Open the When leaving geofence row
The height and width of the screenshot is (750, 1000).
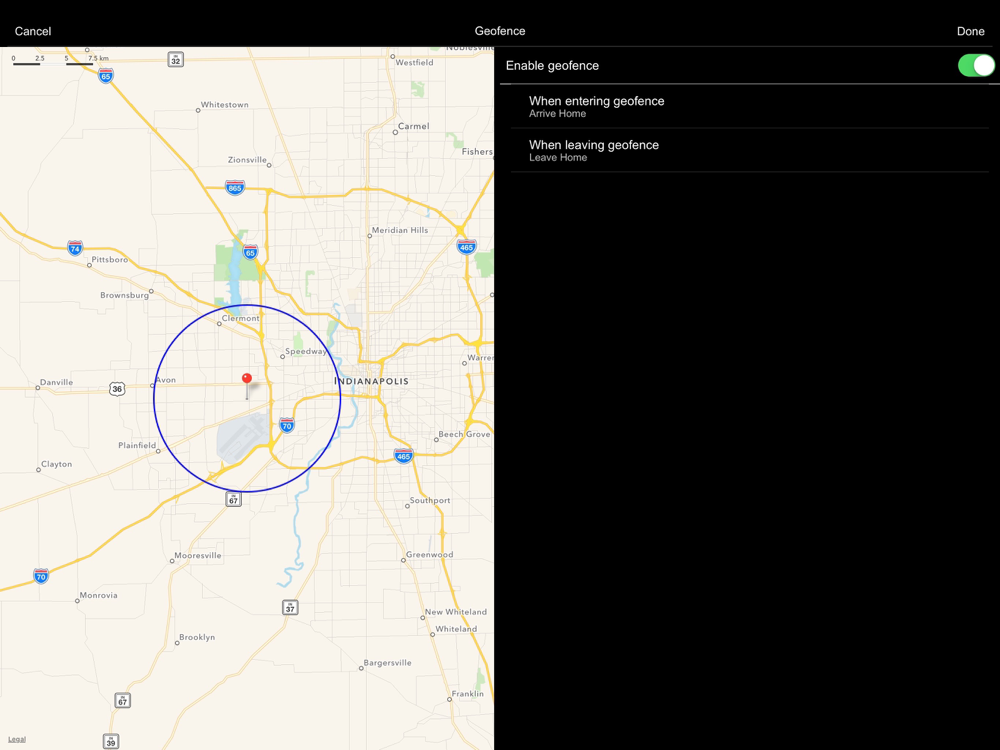749,151
